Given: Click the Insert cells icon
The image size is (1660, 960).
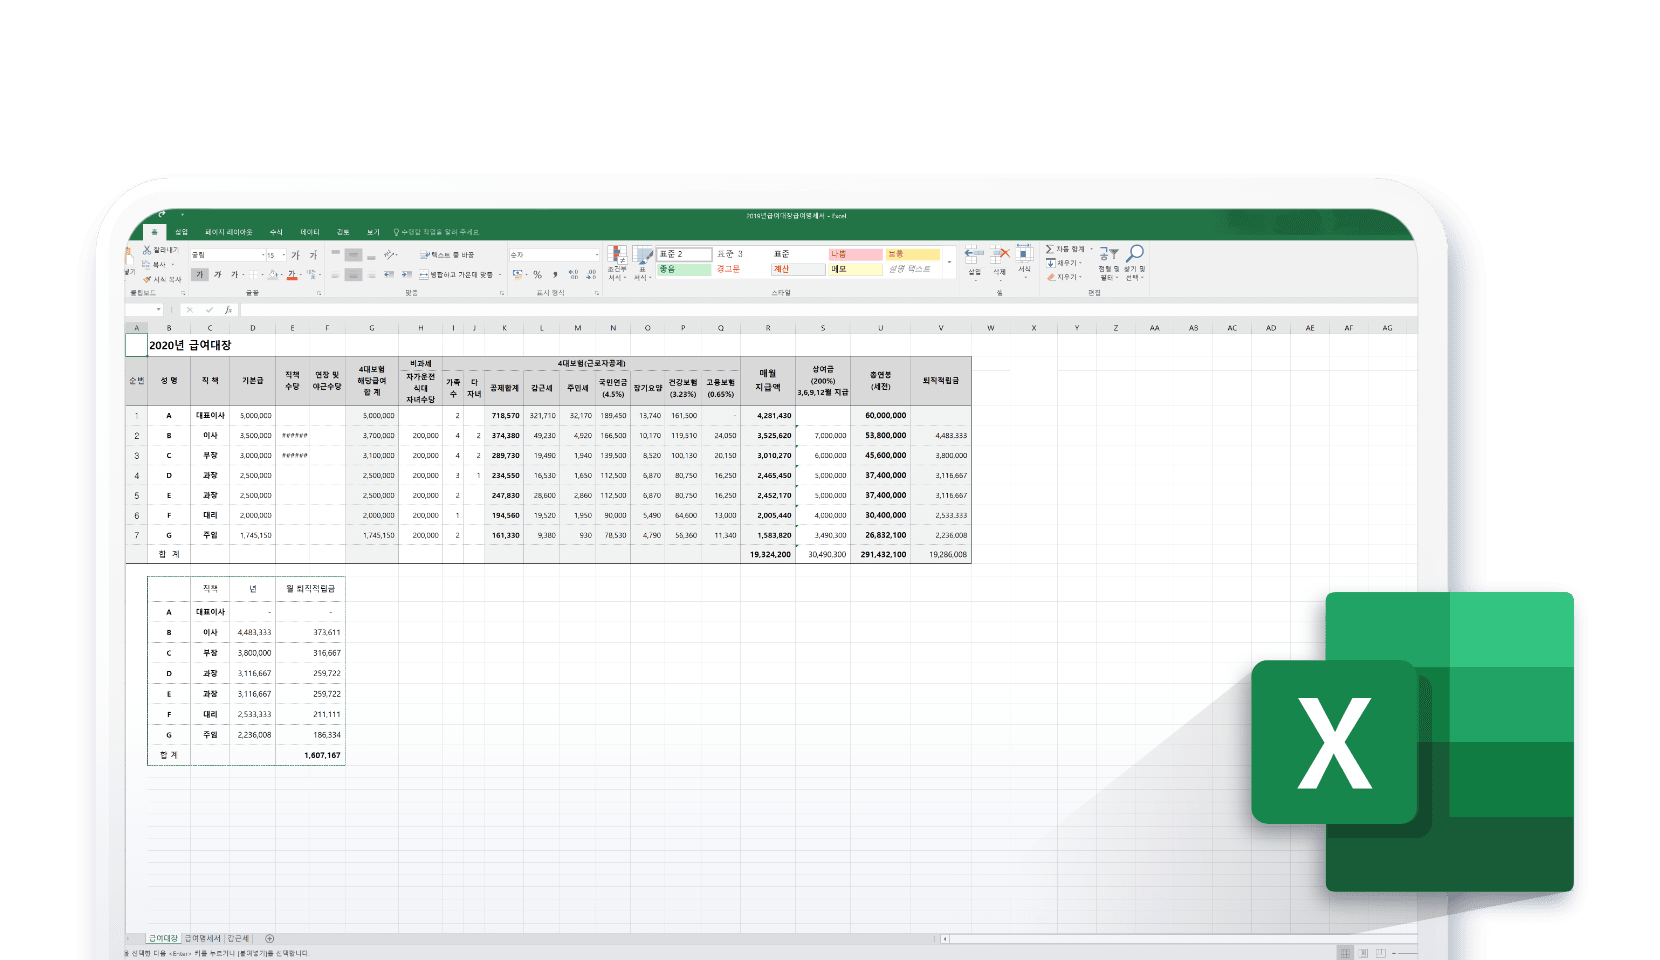Looking at the screenshot, I should 974,255.
